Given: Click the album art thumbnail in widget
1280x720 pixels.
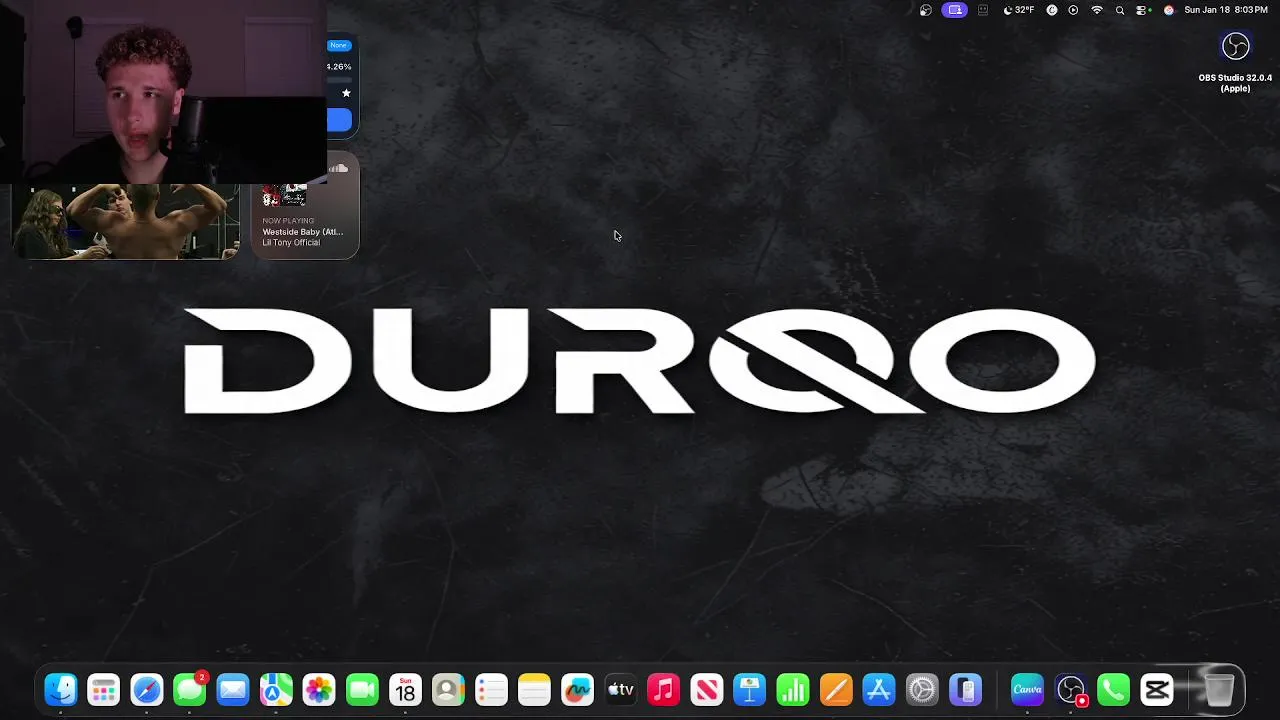Looking at the screenshot, I should tap(284, 195).
